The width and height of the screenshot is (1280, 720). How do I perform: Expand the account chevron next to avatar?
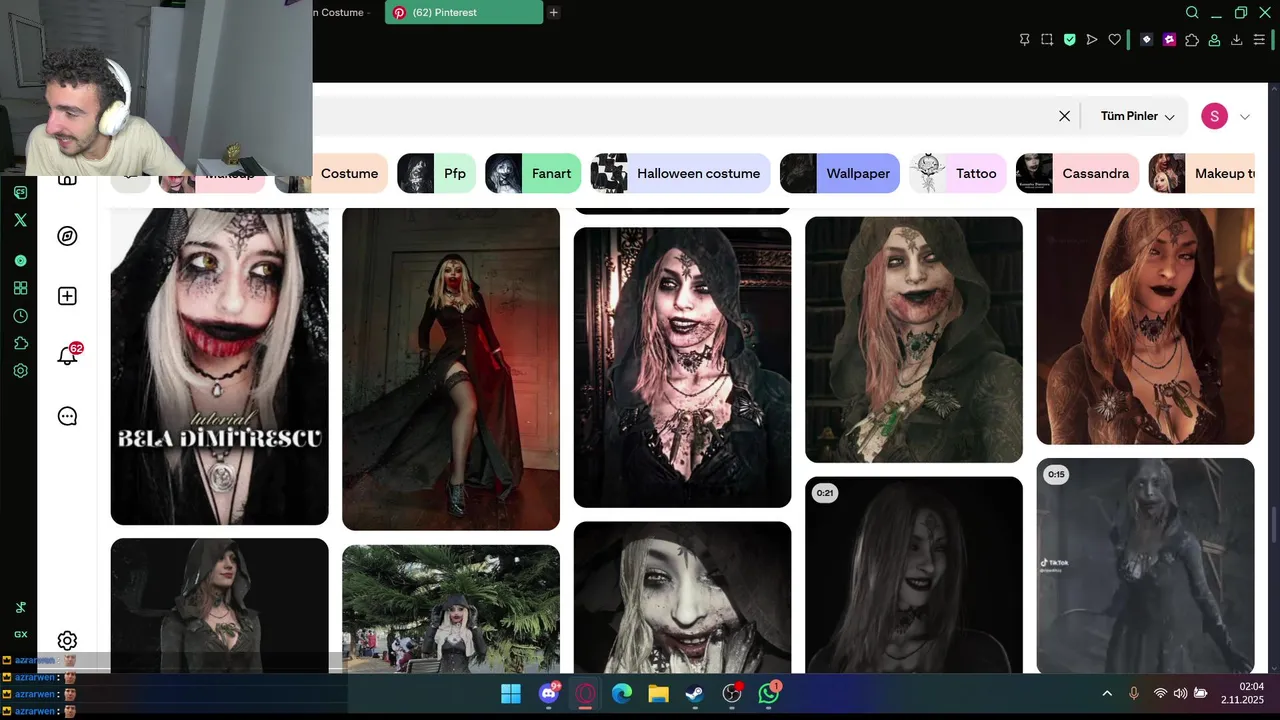pyautogui.click(x=1245, y=117)
